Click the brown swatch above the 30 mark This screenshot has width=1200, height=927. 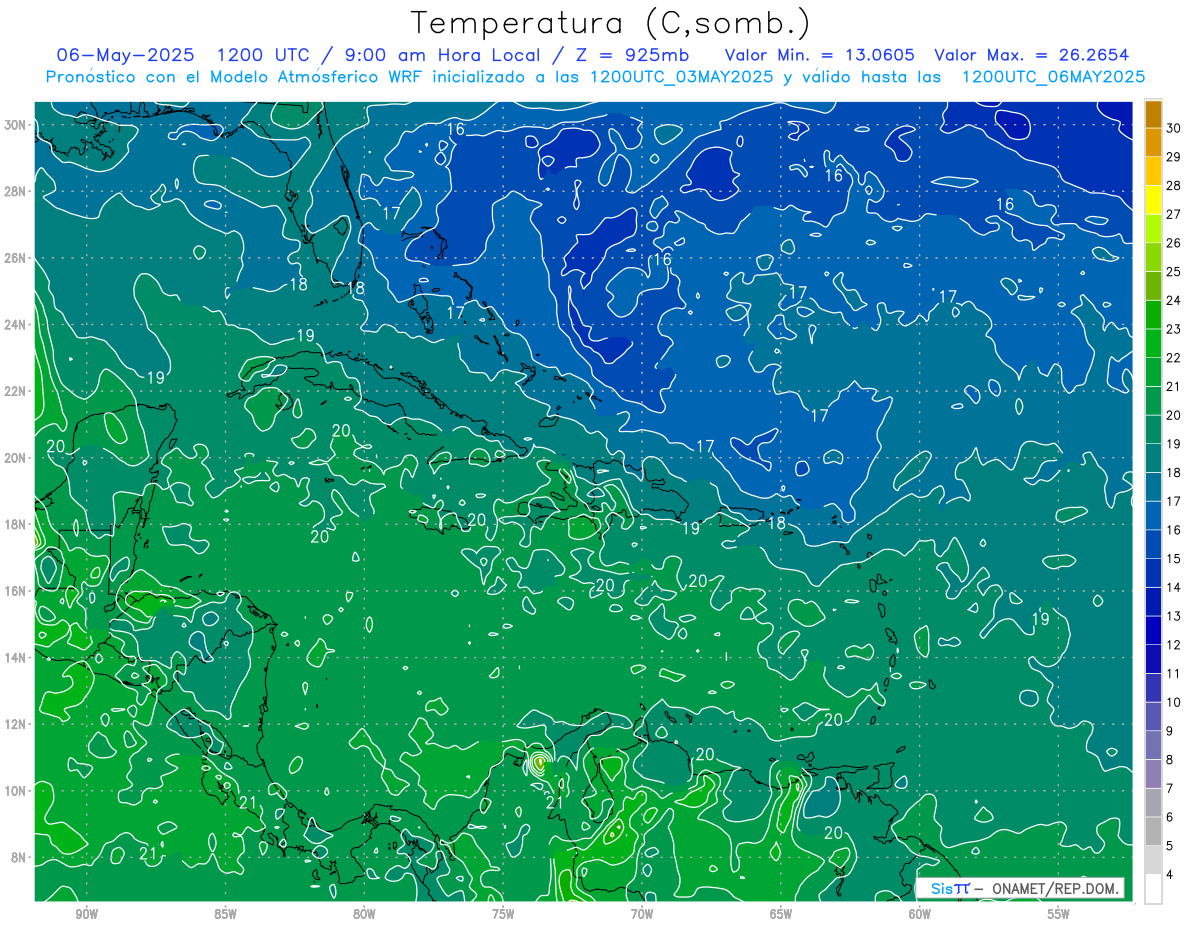(1153, 114)
